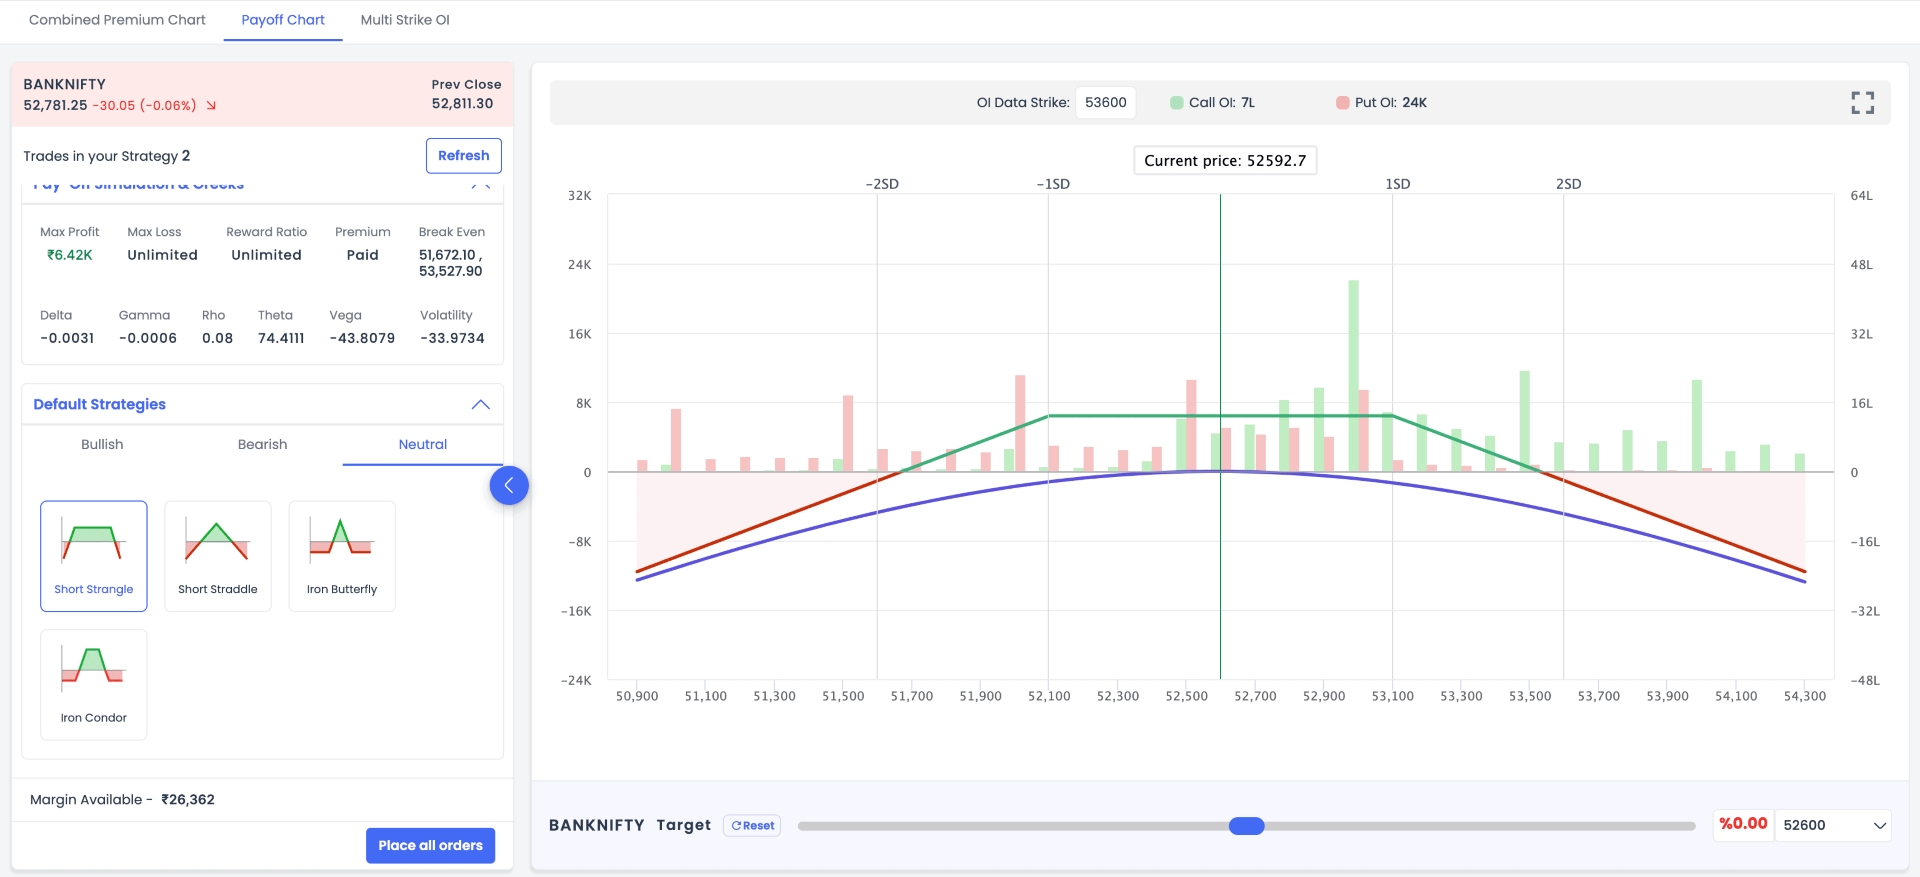The height and width of the screenshot is (877, 1920).
Task: Expand chart to fullscreen
Action: pyautogui.click(x=1862, y=103)
